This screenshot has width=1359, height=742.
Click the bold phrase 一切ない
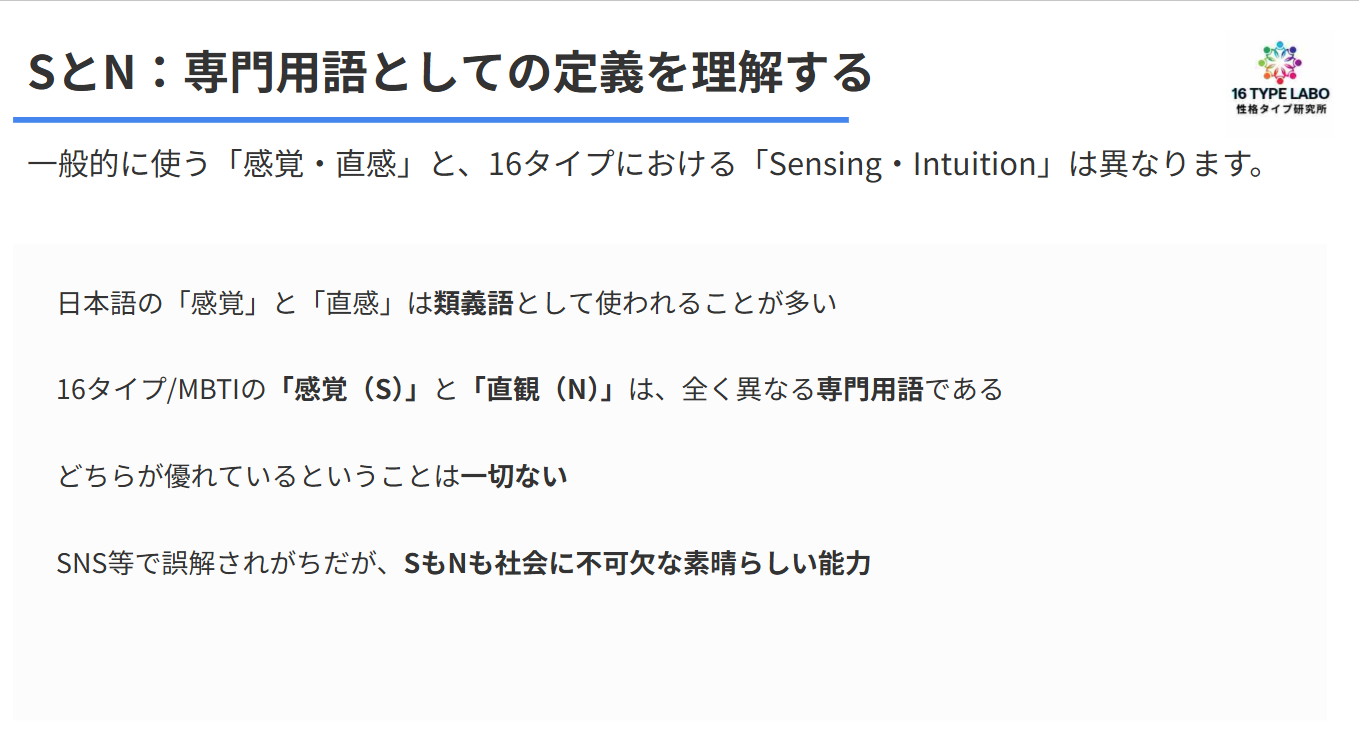[514, 476]
